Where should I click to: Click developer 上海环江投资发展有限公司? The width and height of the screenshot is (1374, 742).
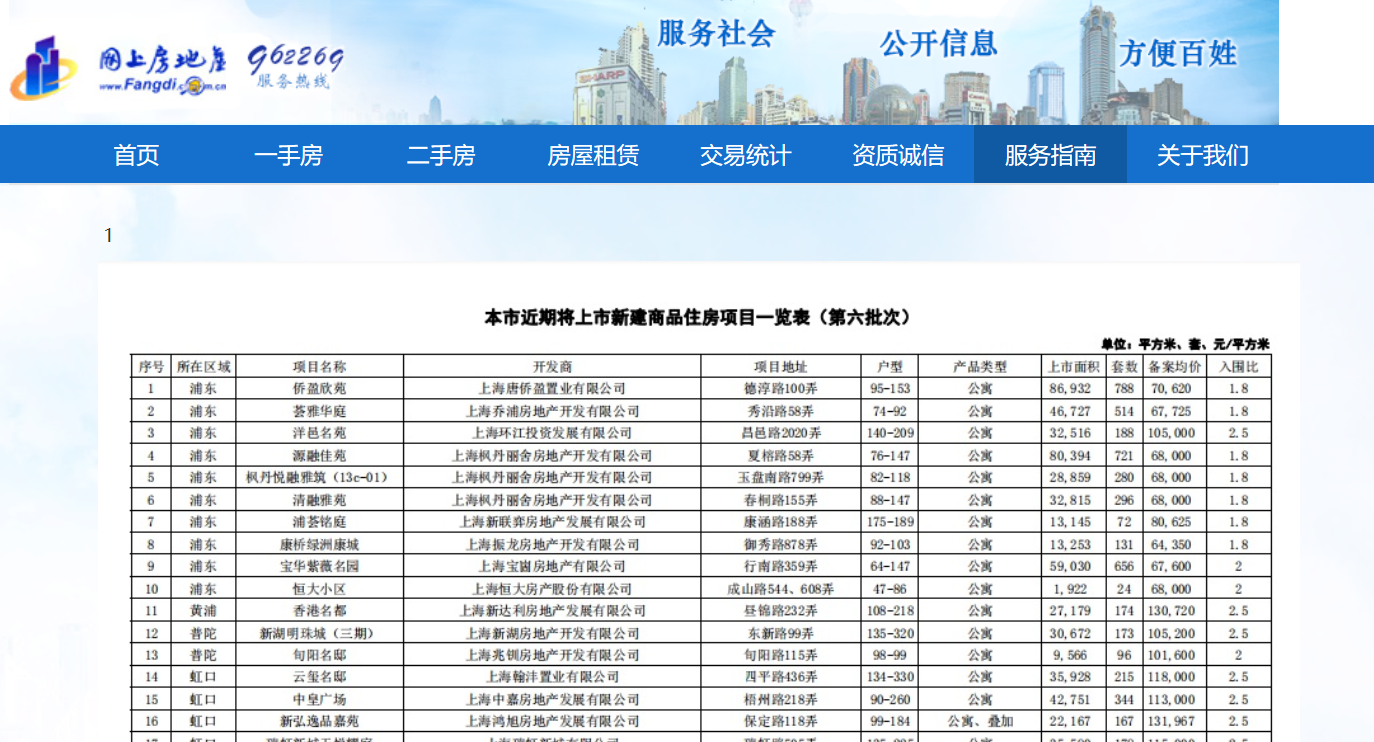[x=552, y=433]
